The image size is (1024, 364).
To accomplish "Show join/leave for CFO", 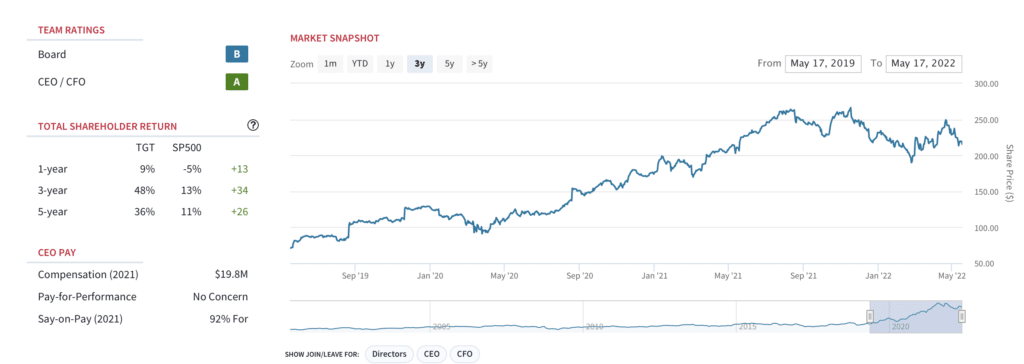I will point(464,354).
